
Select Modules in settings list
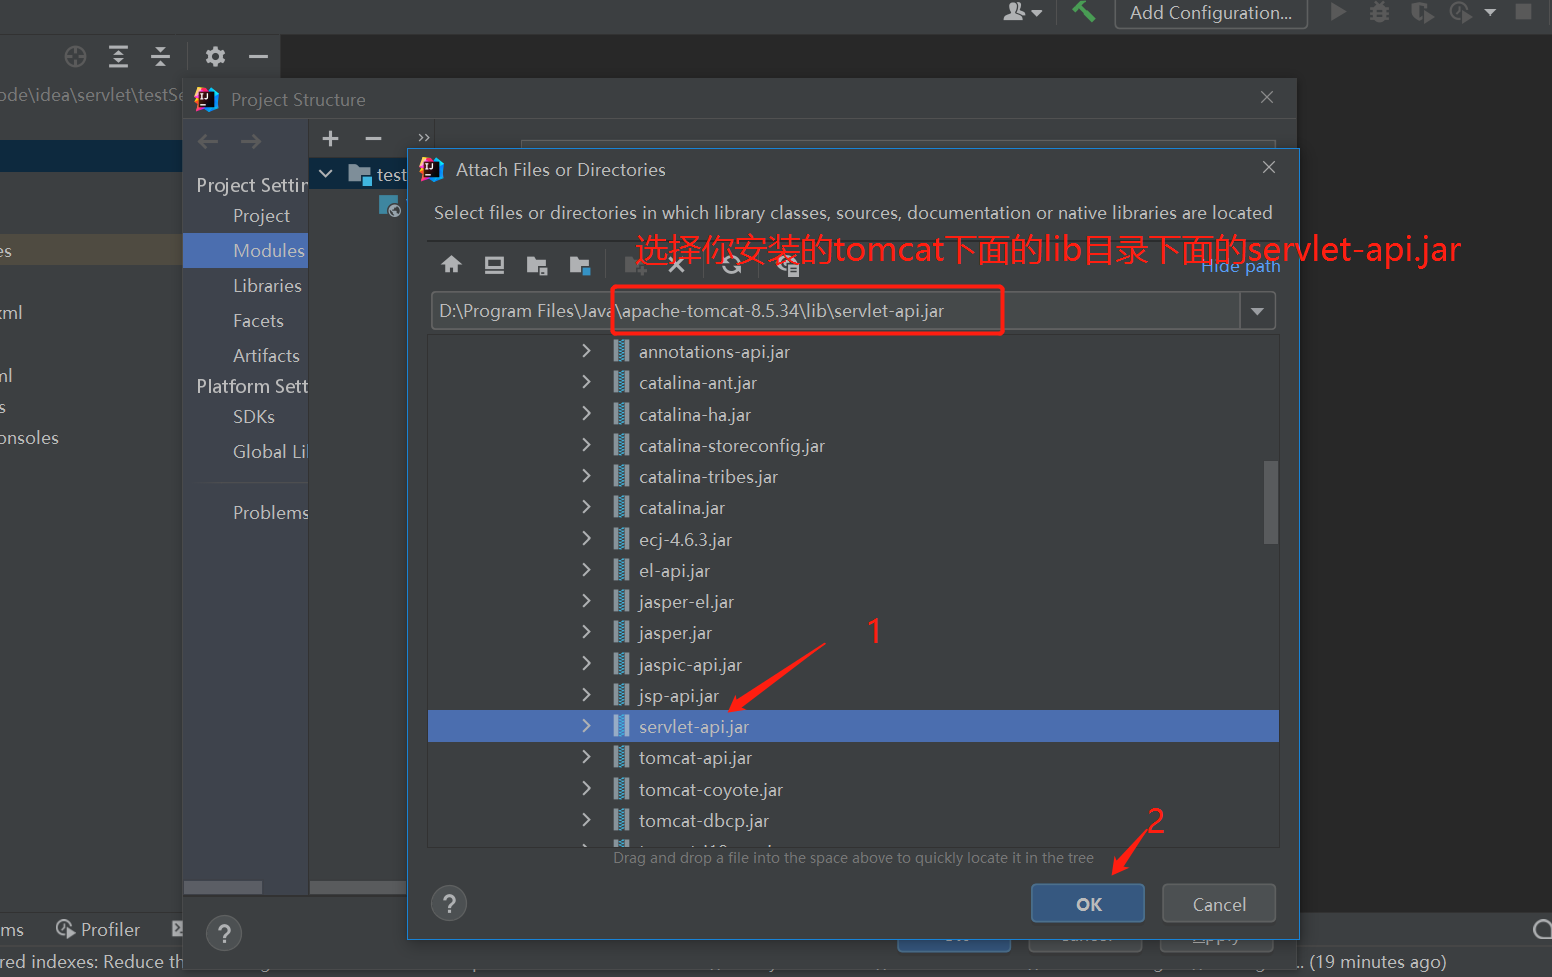pos(245,250)
